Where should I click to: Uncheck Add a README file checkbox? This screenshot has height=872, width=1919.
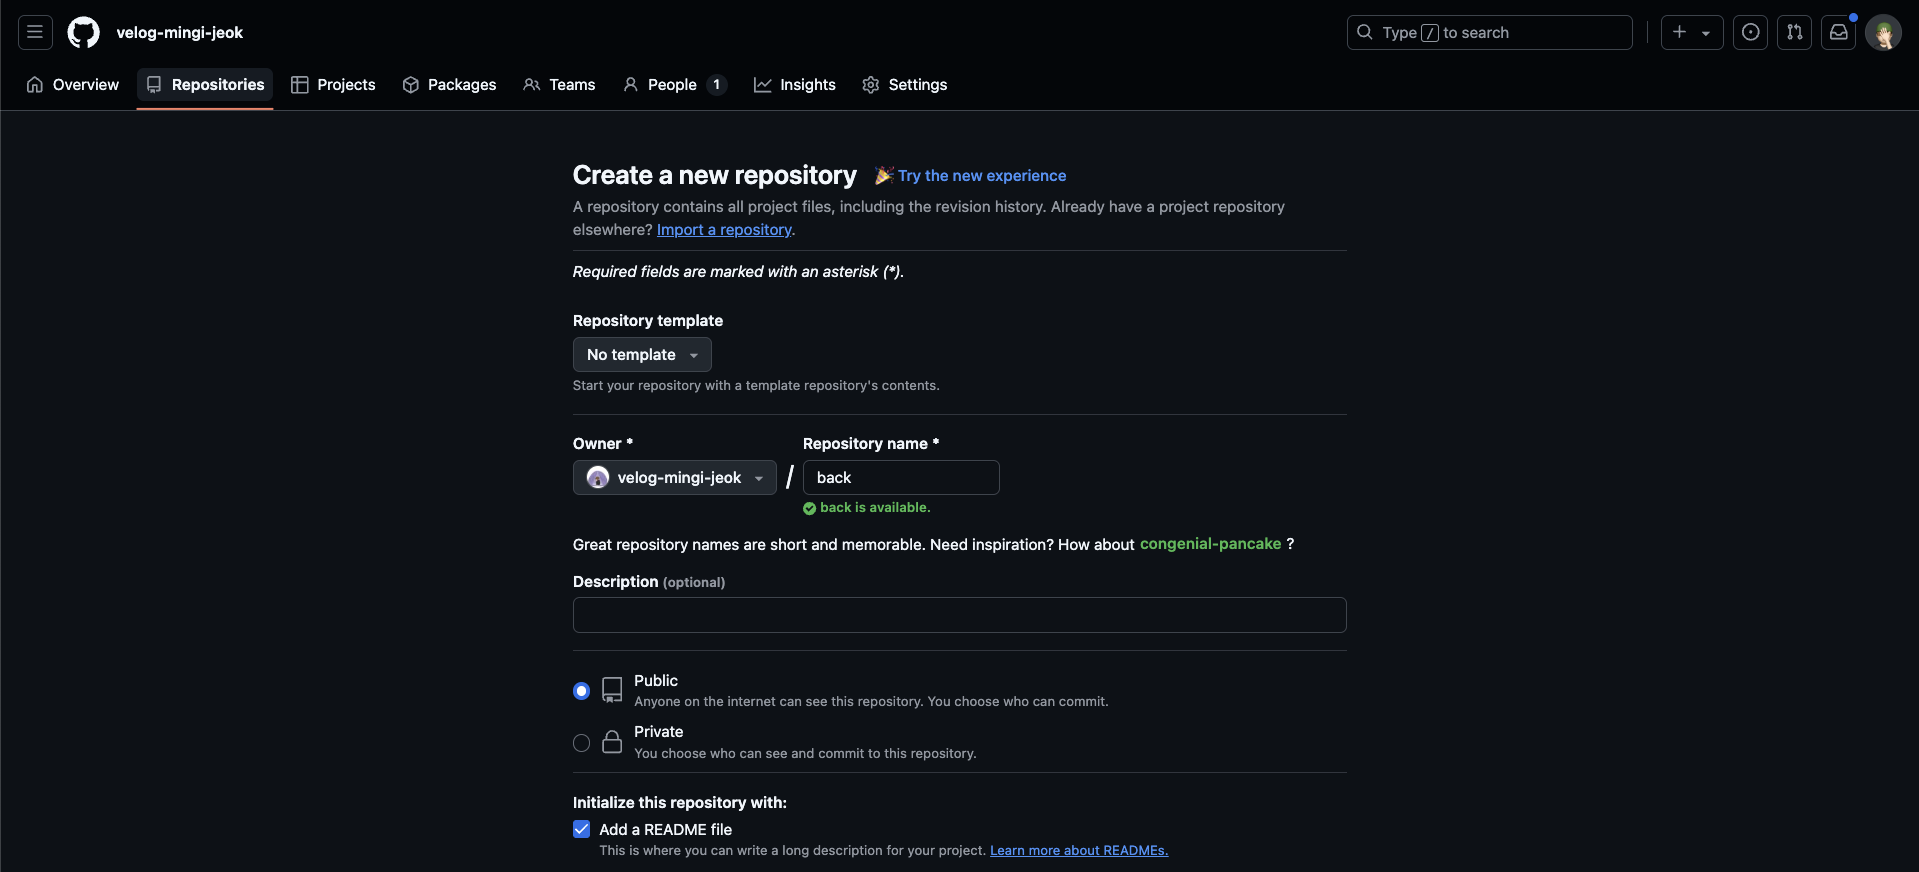pos(581,829)
